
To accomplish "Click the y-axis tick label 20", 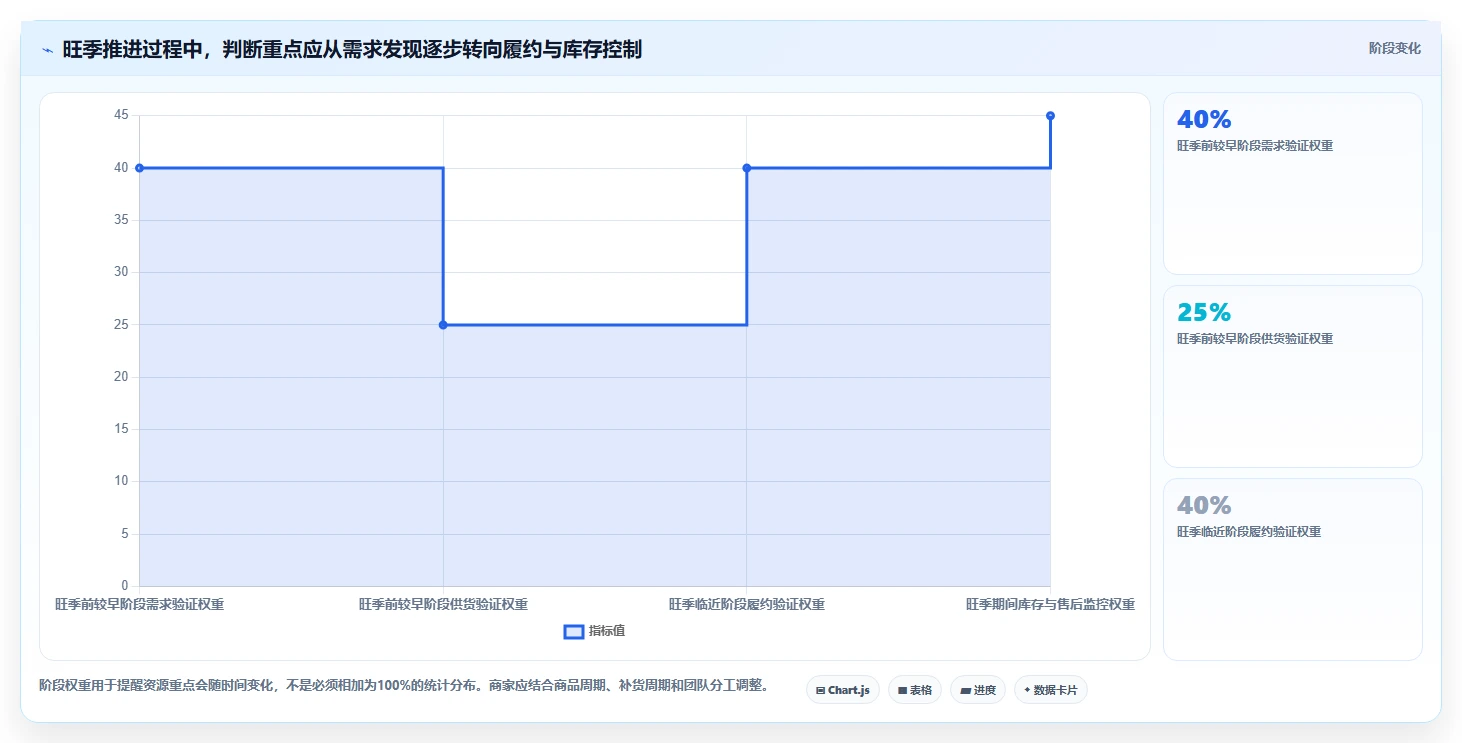I will click(x=121, y=377).
